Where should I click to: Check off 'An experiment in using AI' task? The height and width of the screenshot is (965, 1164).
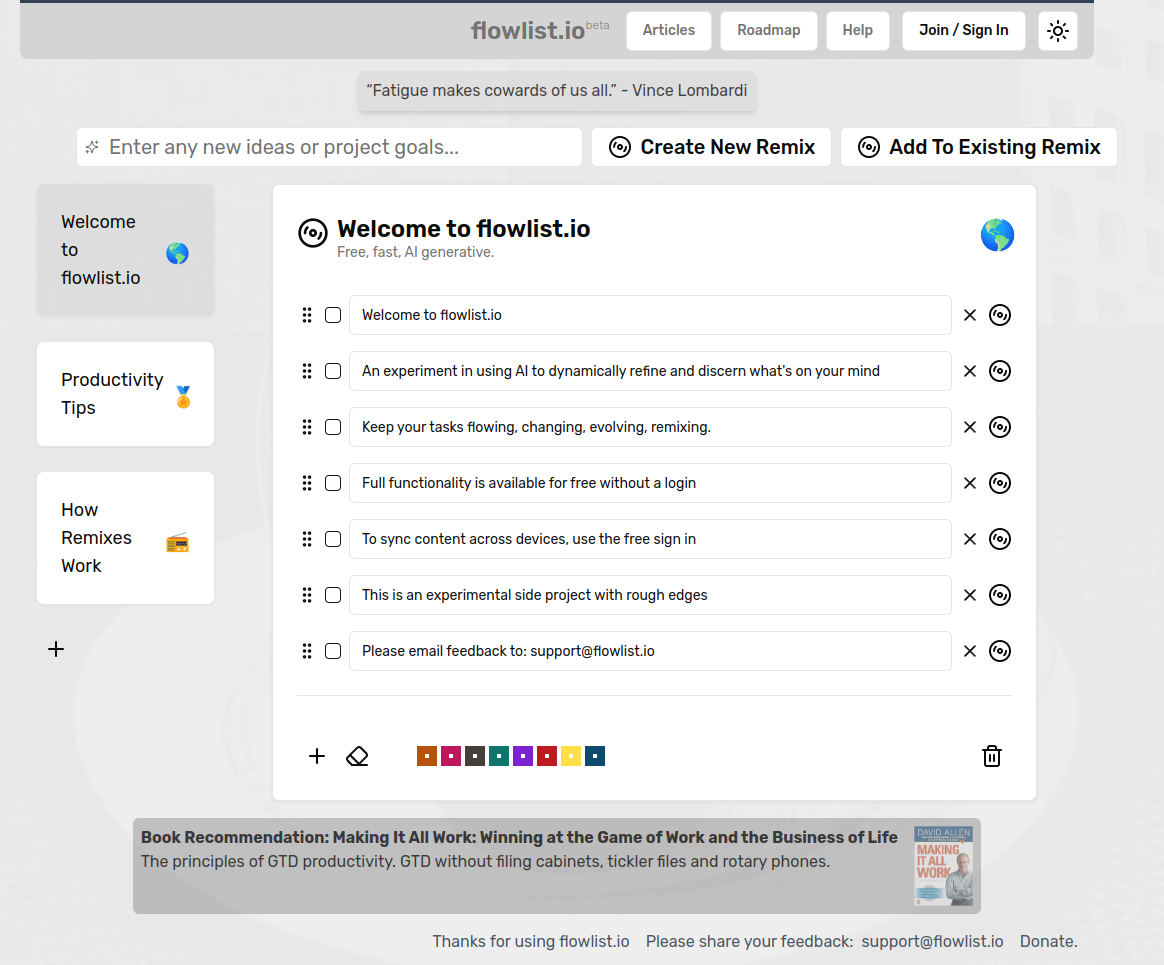click(333, 371)
